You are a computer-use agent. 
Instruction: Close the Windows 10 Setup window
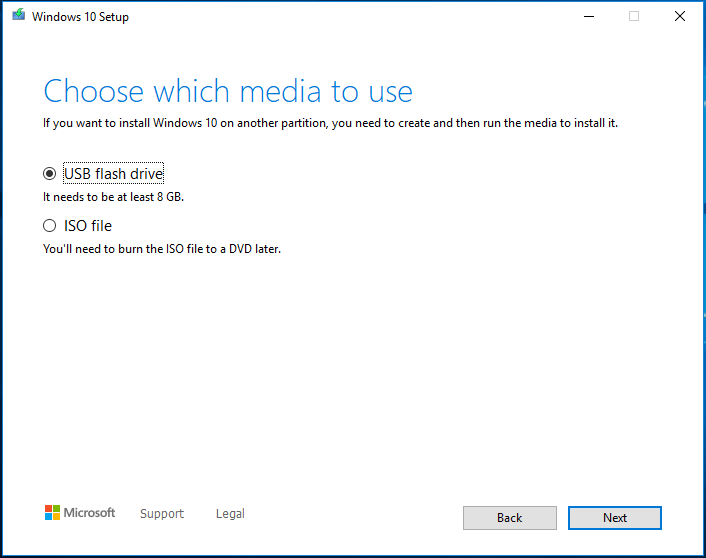[680, 17]
